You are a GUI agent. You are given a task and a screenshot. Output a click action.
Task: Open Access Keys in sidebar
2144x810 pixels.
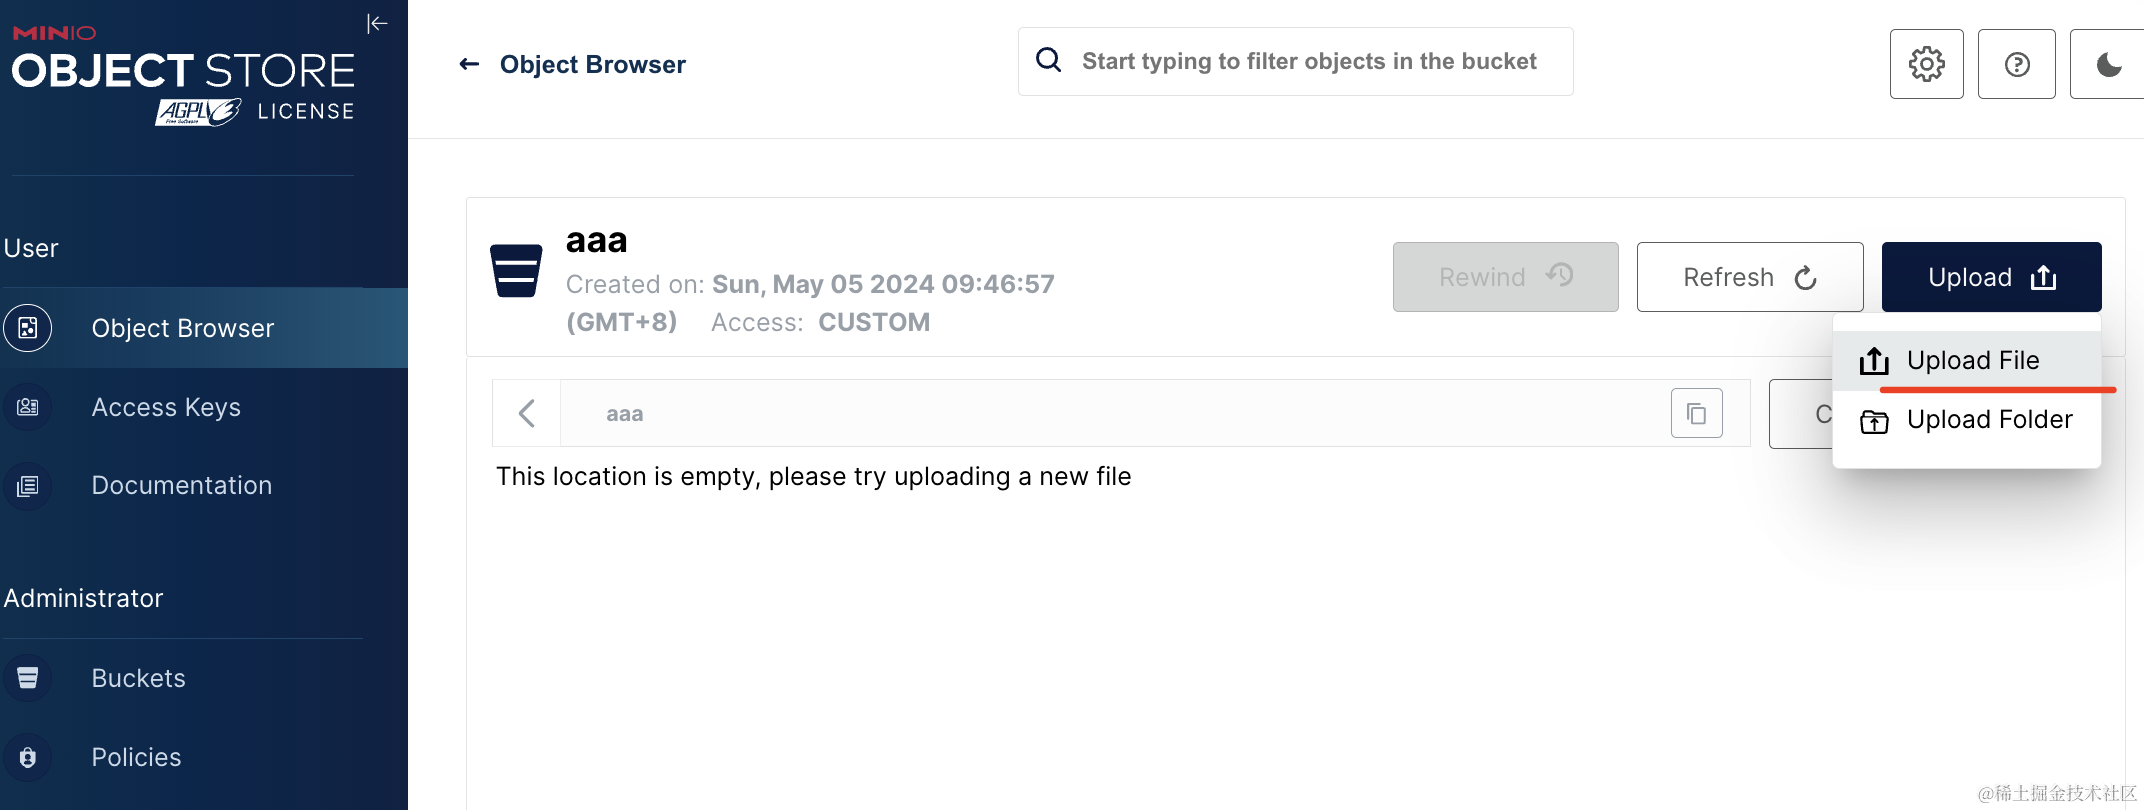pos(166,407)
